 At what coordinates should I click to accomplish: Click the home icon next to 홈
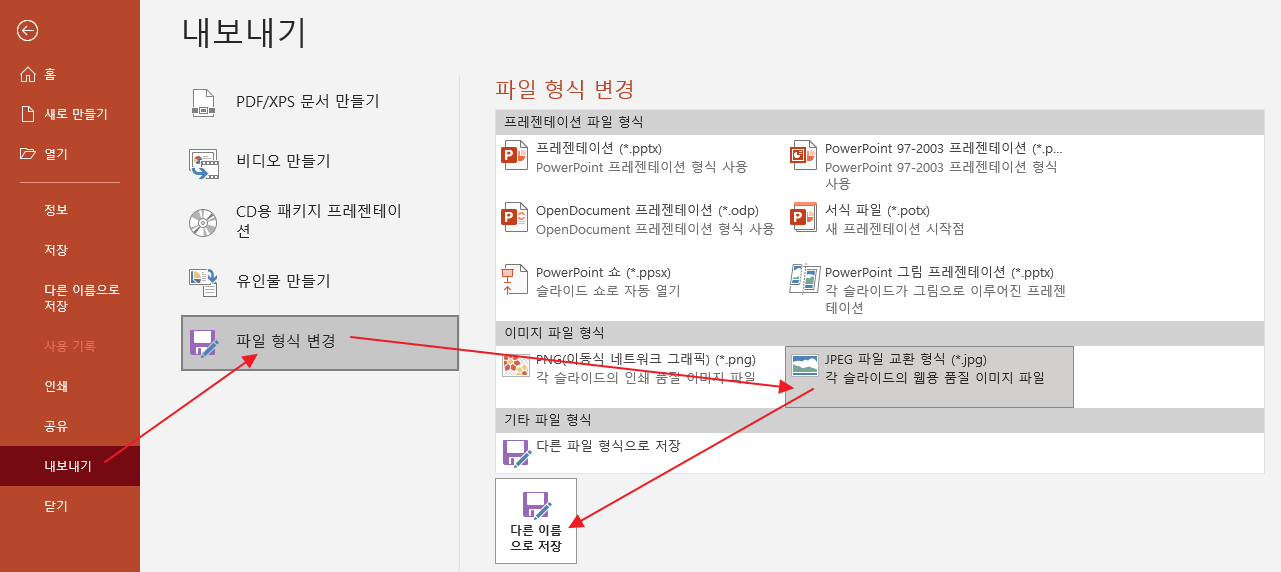pyautogui.click(x=28, y=74)
